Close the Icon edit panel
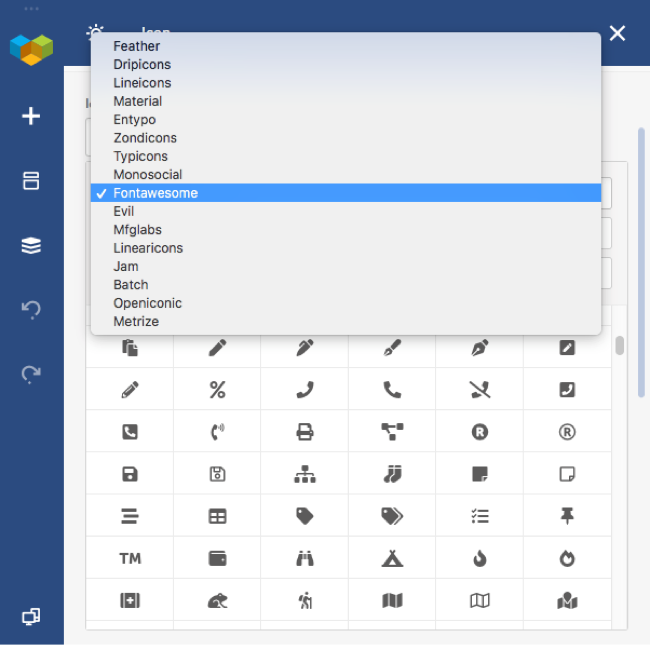The image size is (650, 645). [617, 33]
